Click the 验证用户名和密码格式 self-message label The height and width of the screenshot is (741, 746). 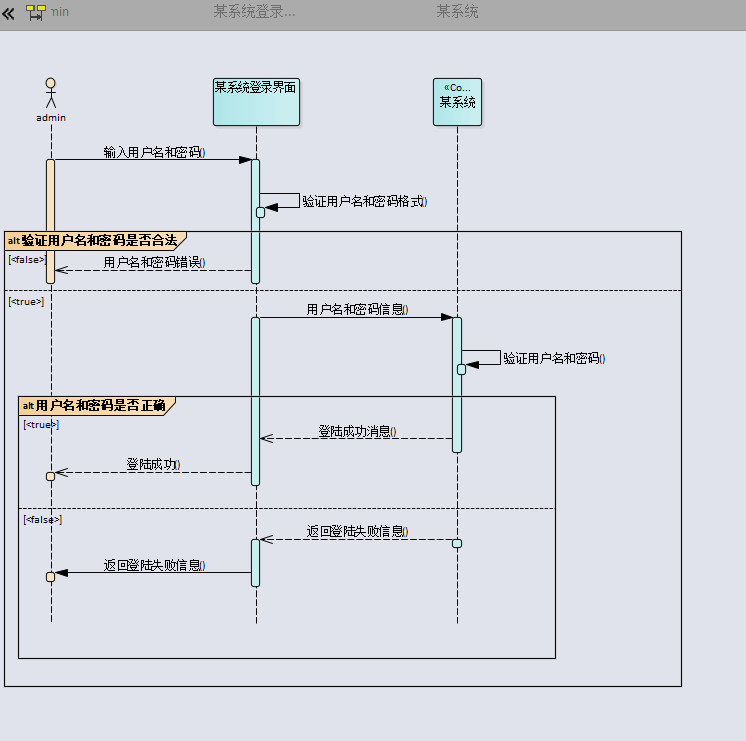pyautogui.click(x=364, y=201)
